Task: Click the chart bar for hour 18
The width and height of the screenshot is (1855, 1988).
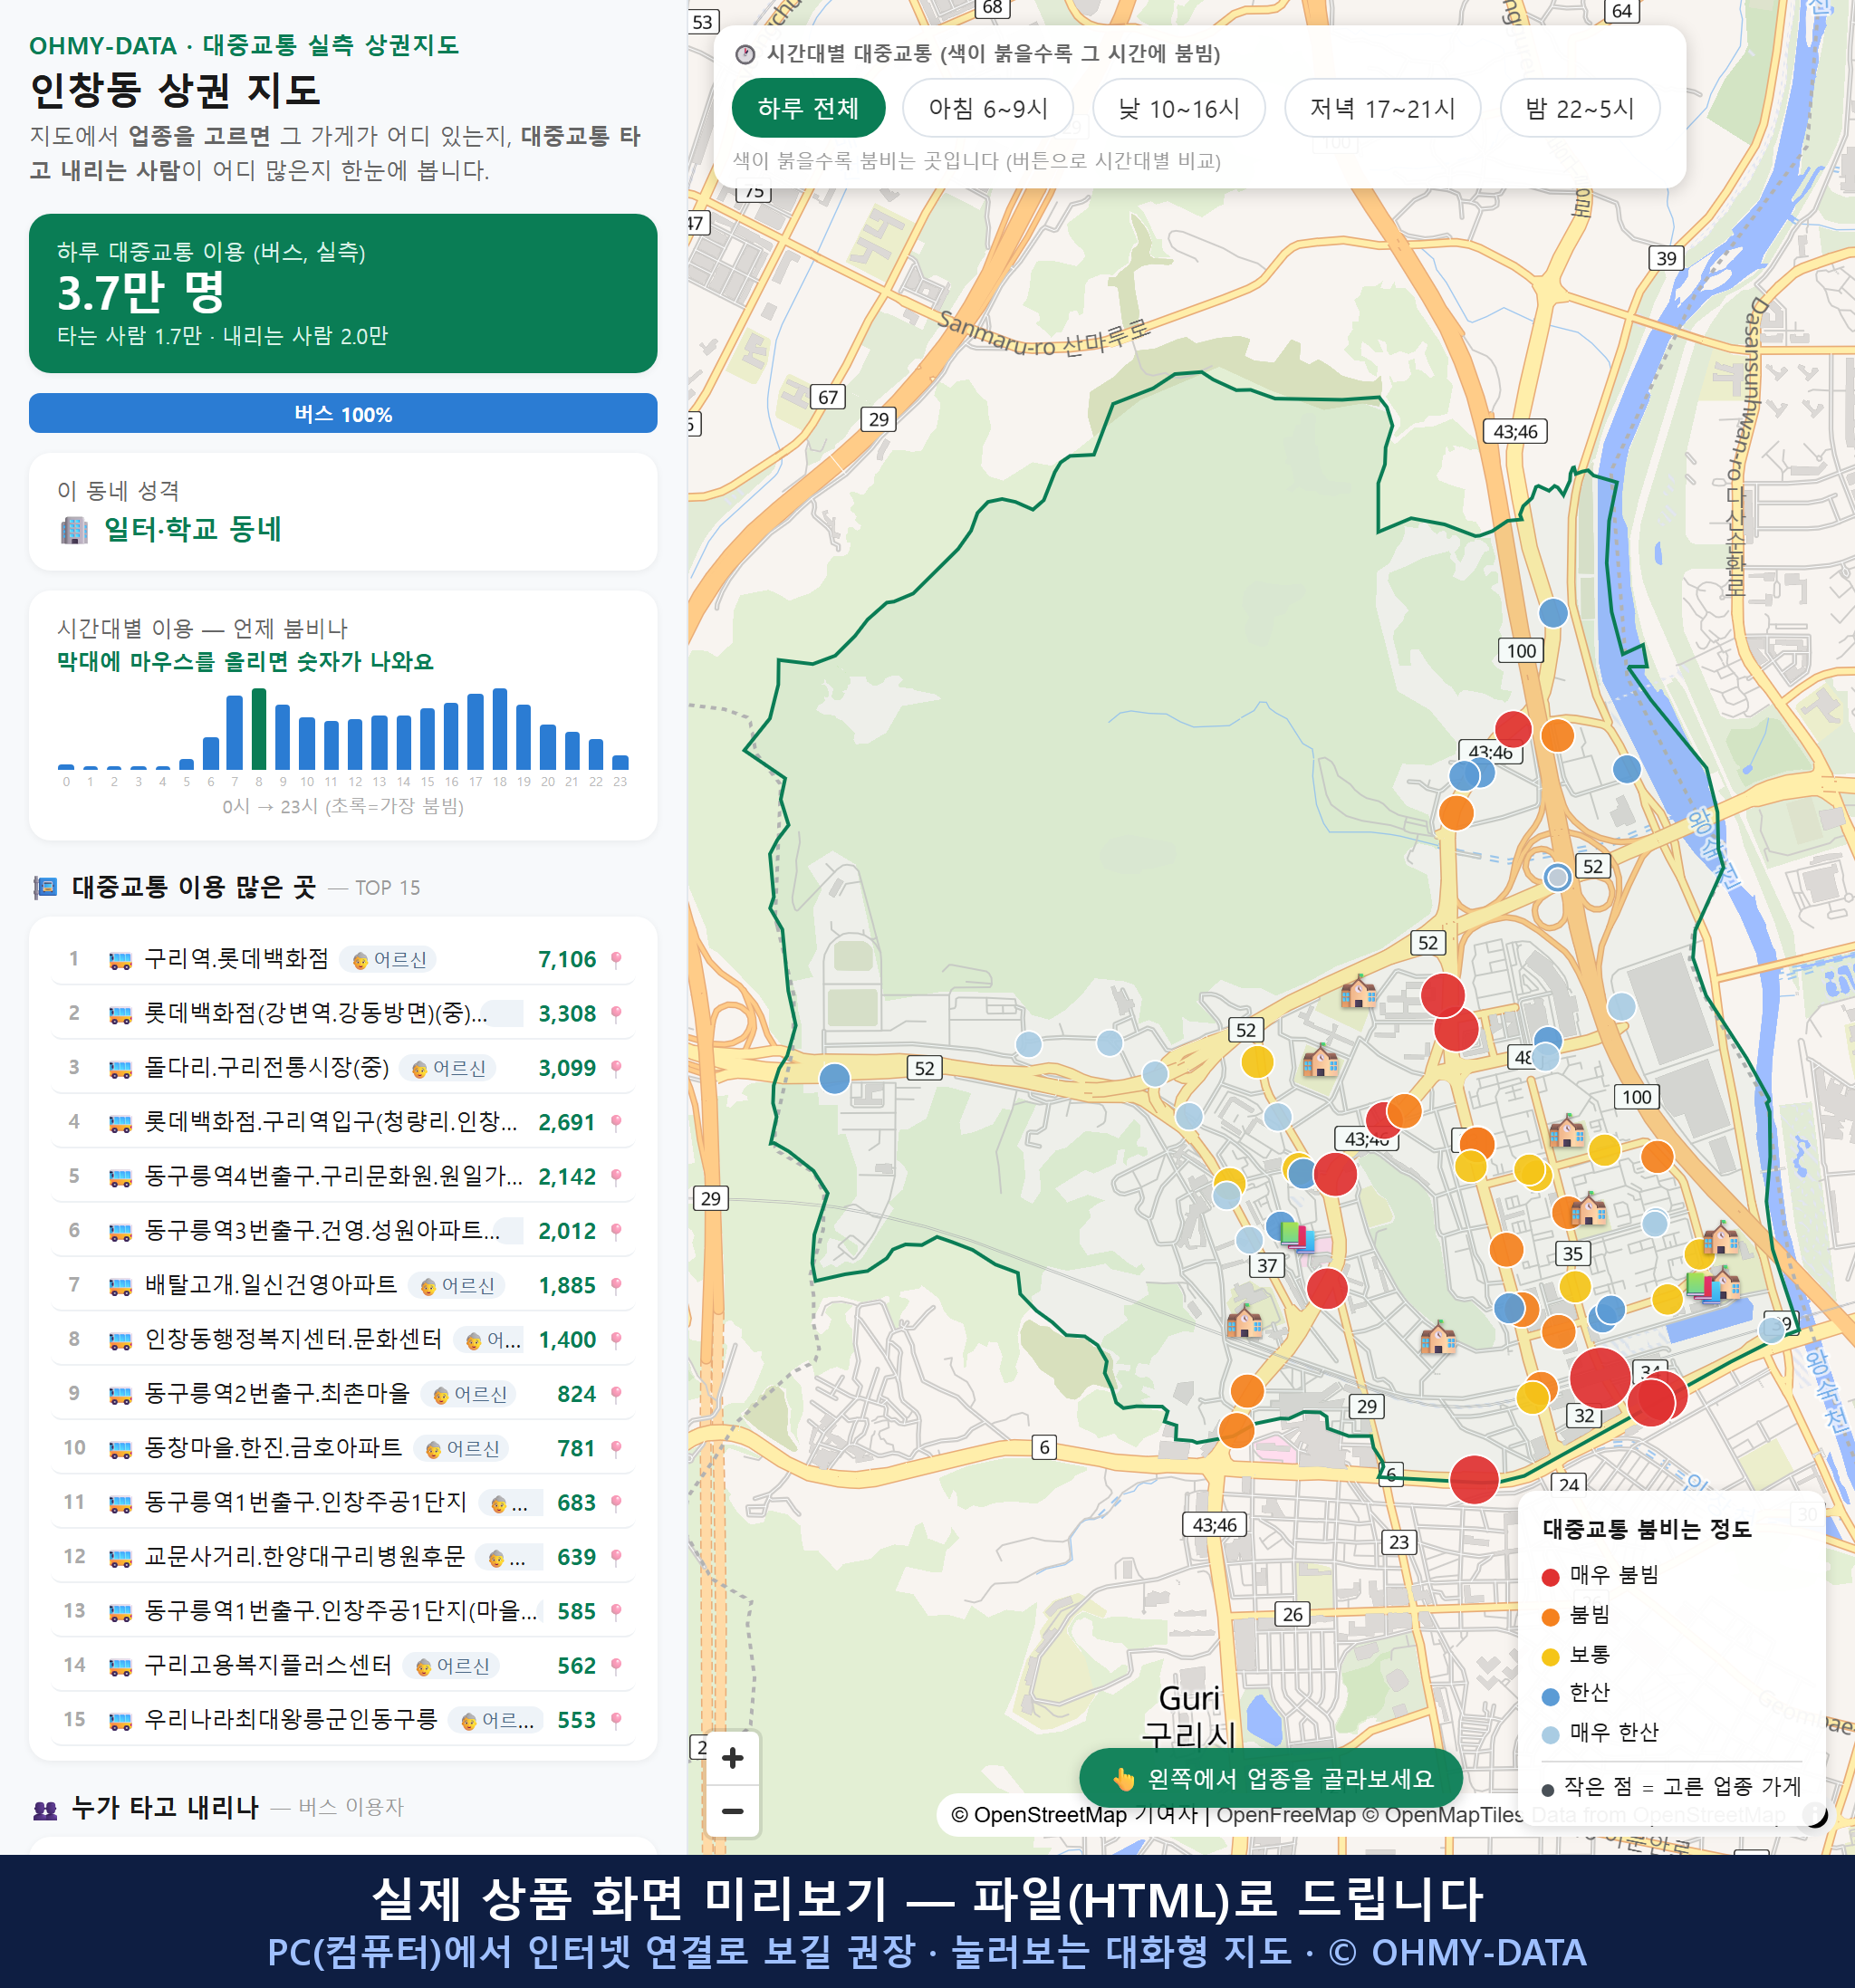Action: 500,728
